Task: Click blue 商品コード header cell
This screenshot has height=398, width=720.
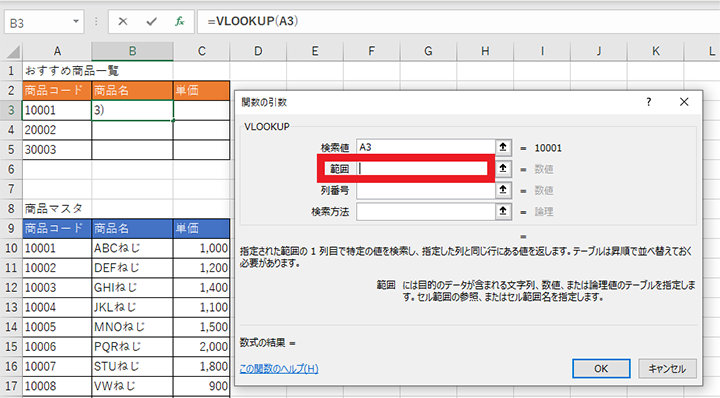Action: tap(57, 228)
